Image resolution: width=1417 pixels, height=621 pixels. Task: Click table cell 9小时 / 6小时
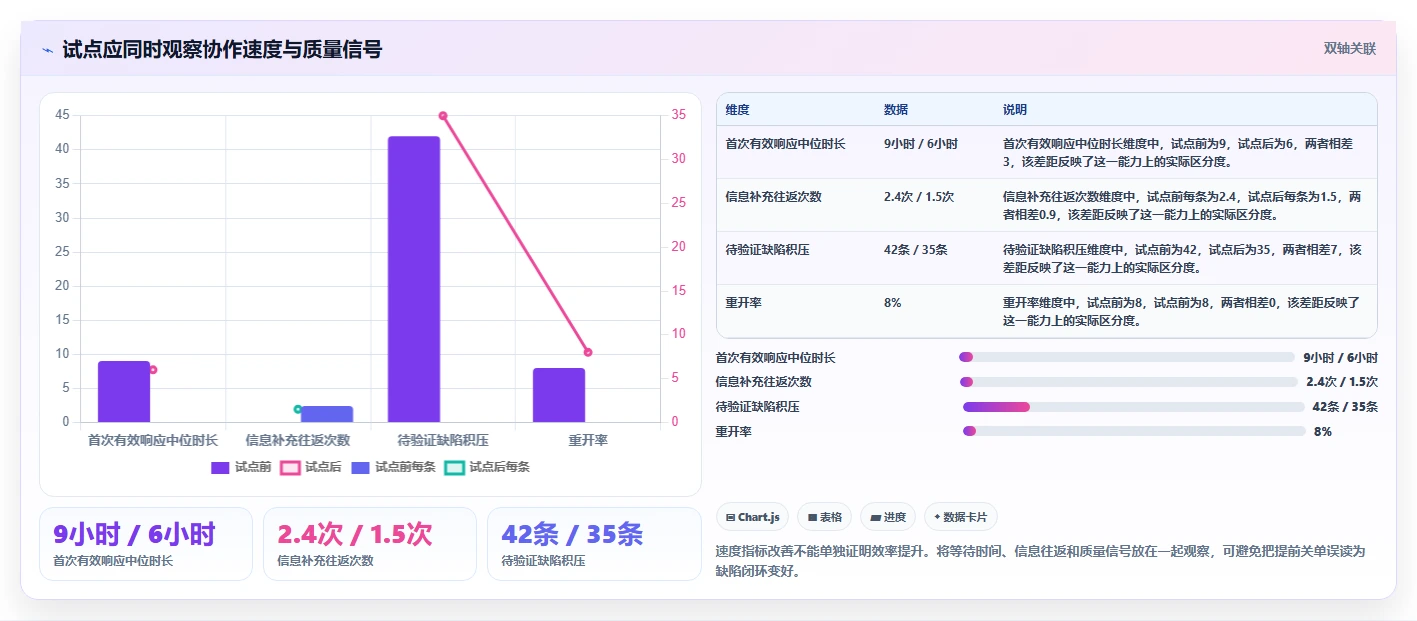[921, 144]
